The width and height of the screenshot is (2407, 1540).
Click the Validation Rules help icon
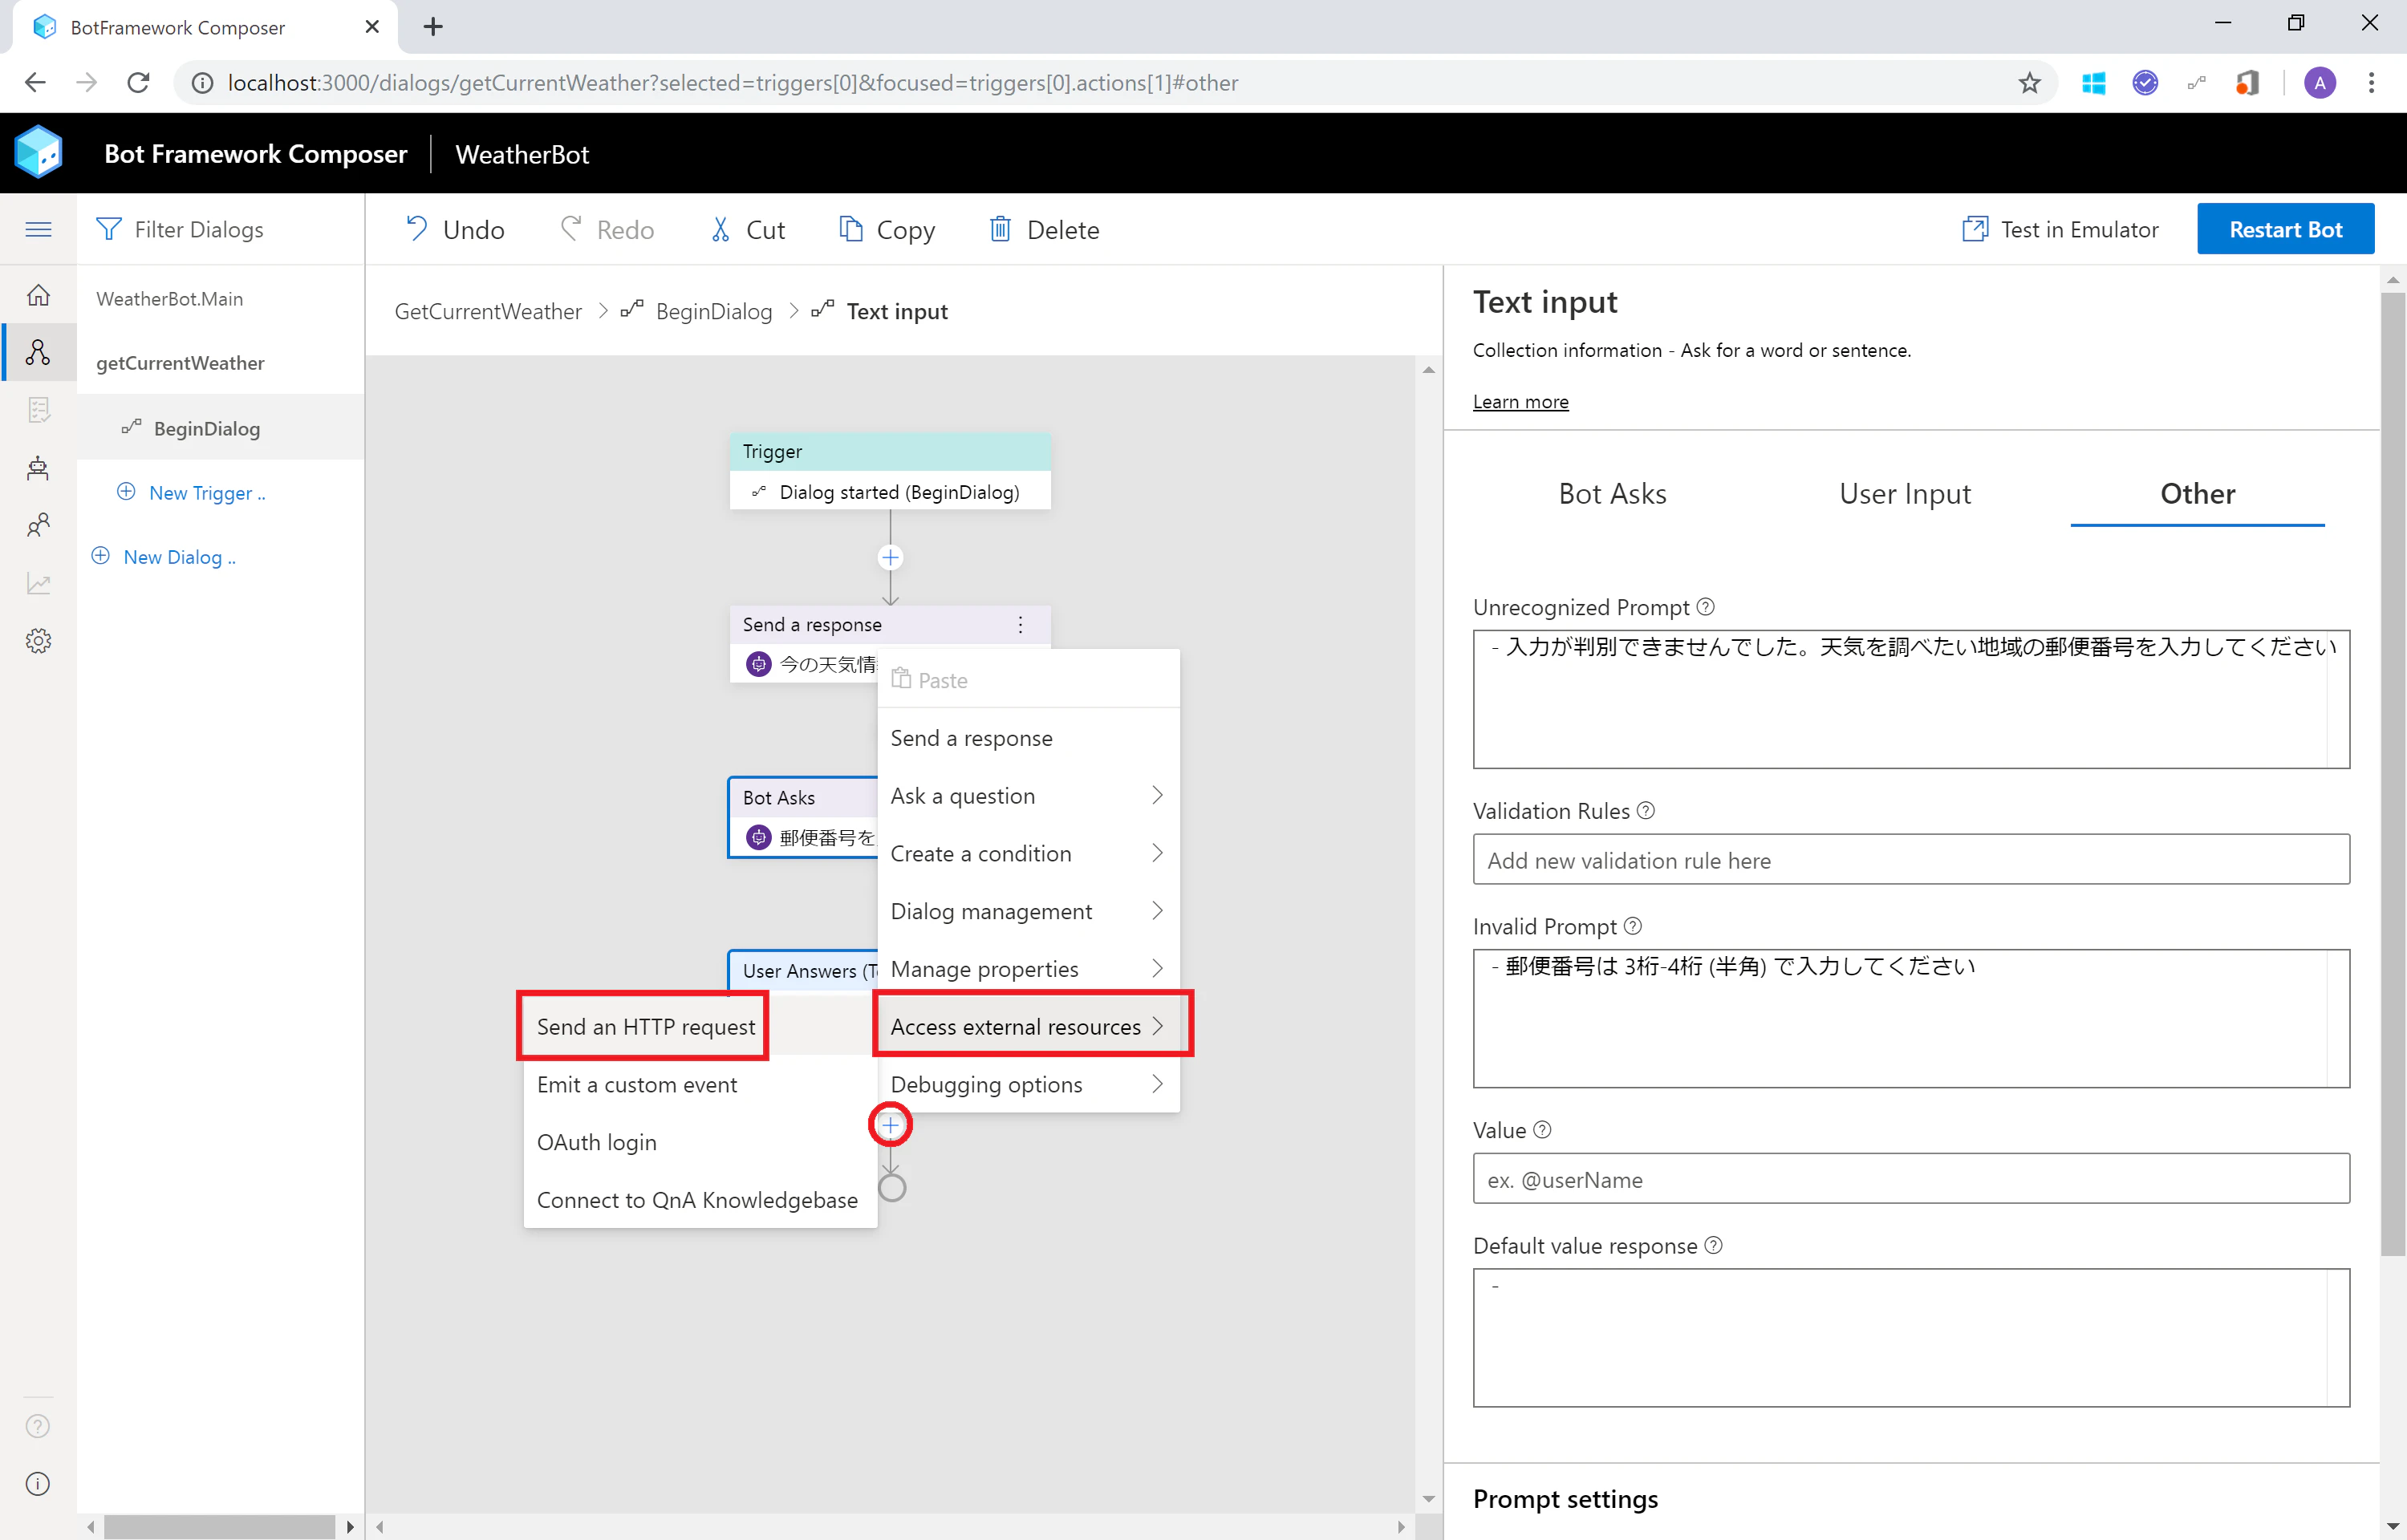(1646, 811)
